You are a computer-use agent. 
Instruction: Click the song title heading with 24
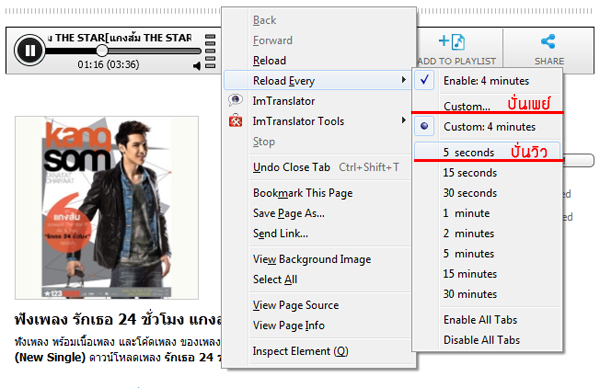[118, 319]
